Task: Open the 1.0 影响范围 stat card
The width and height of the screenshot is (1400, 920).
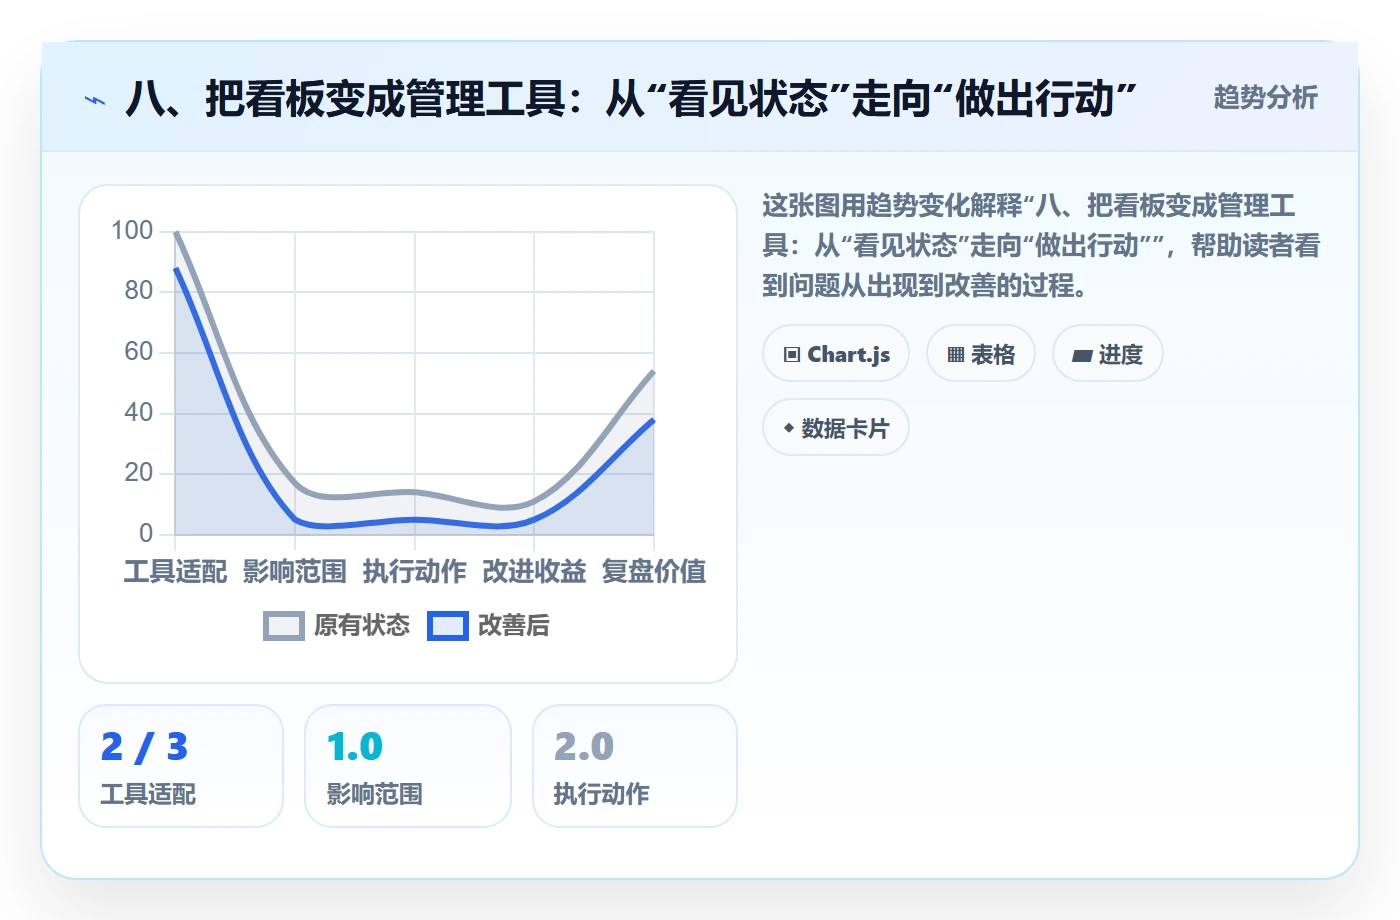Action: (408, 766)
